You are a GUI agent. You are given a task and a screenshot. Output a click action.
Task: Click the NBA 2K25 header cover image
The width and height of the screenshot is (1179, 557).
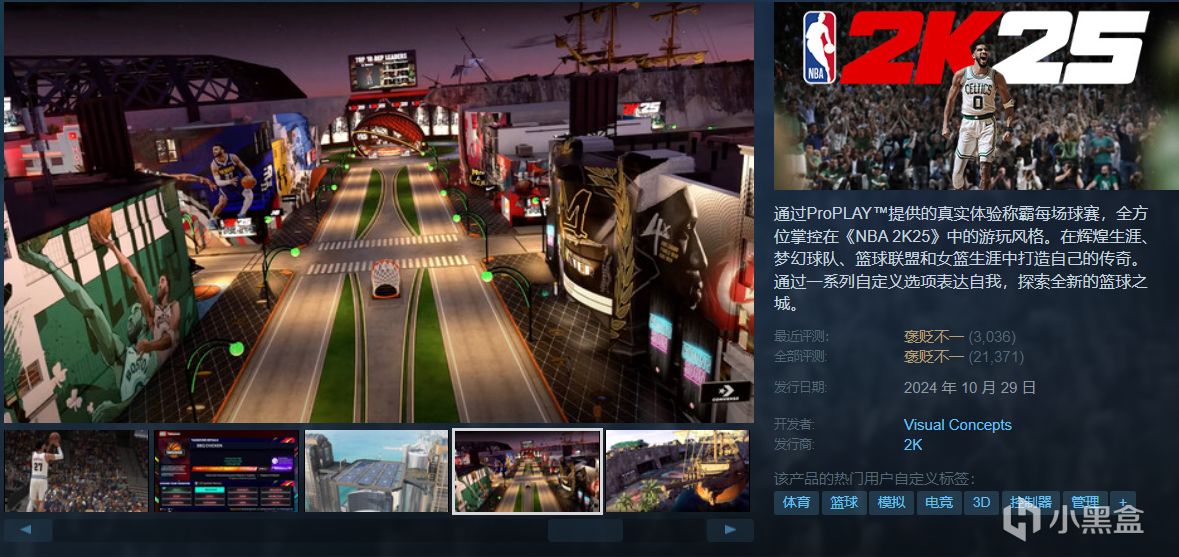click(976, 96)
